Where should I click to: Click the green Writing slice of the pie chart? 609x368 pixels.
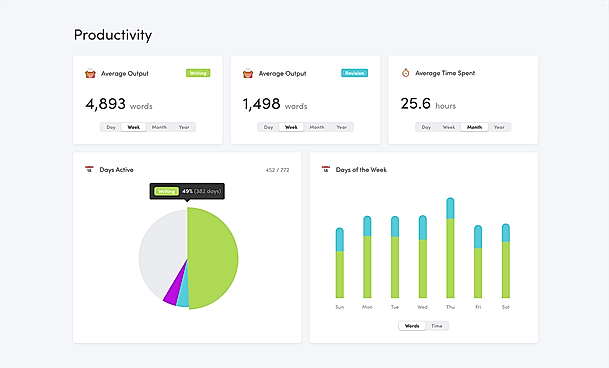213,258
